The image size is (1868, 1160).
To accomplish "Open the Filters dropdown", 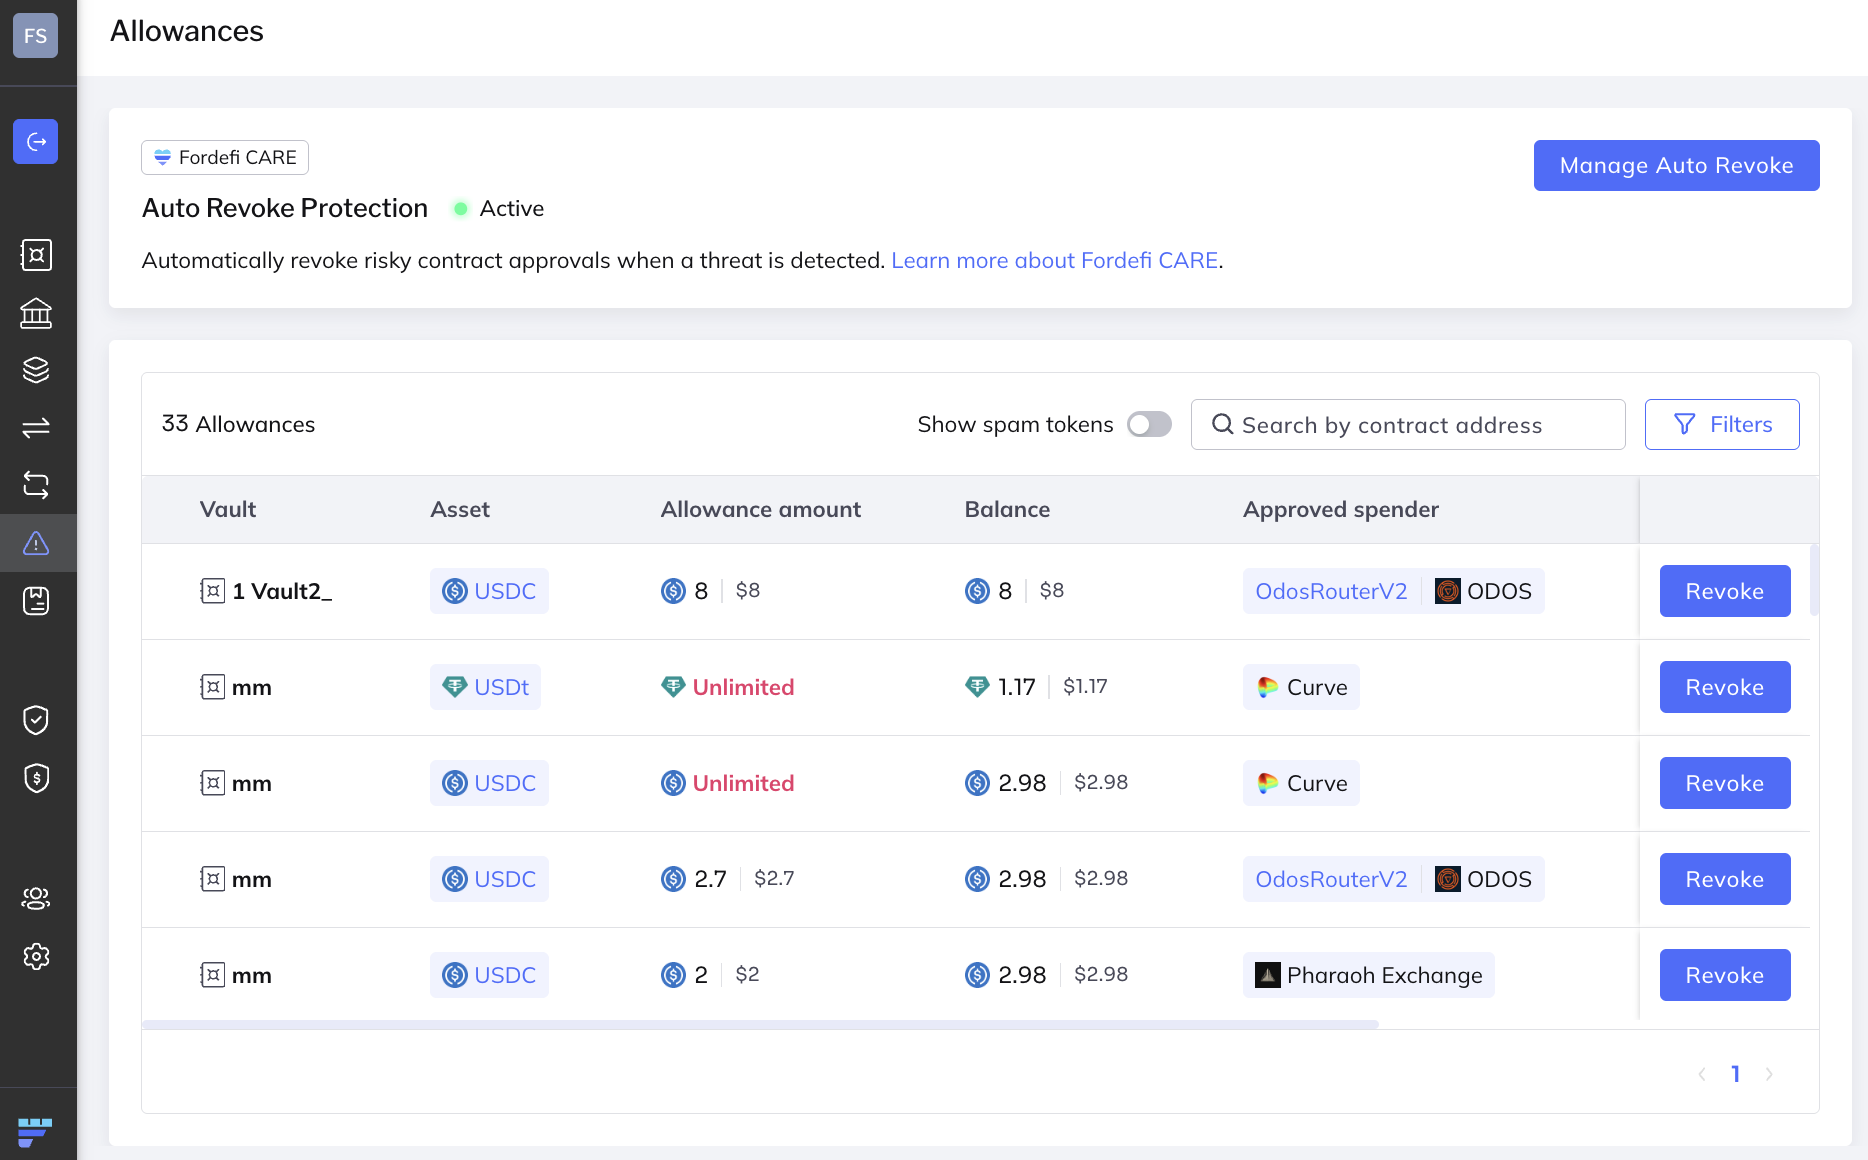I will (1721, 425).
